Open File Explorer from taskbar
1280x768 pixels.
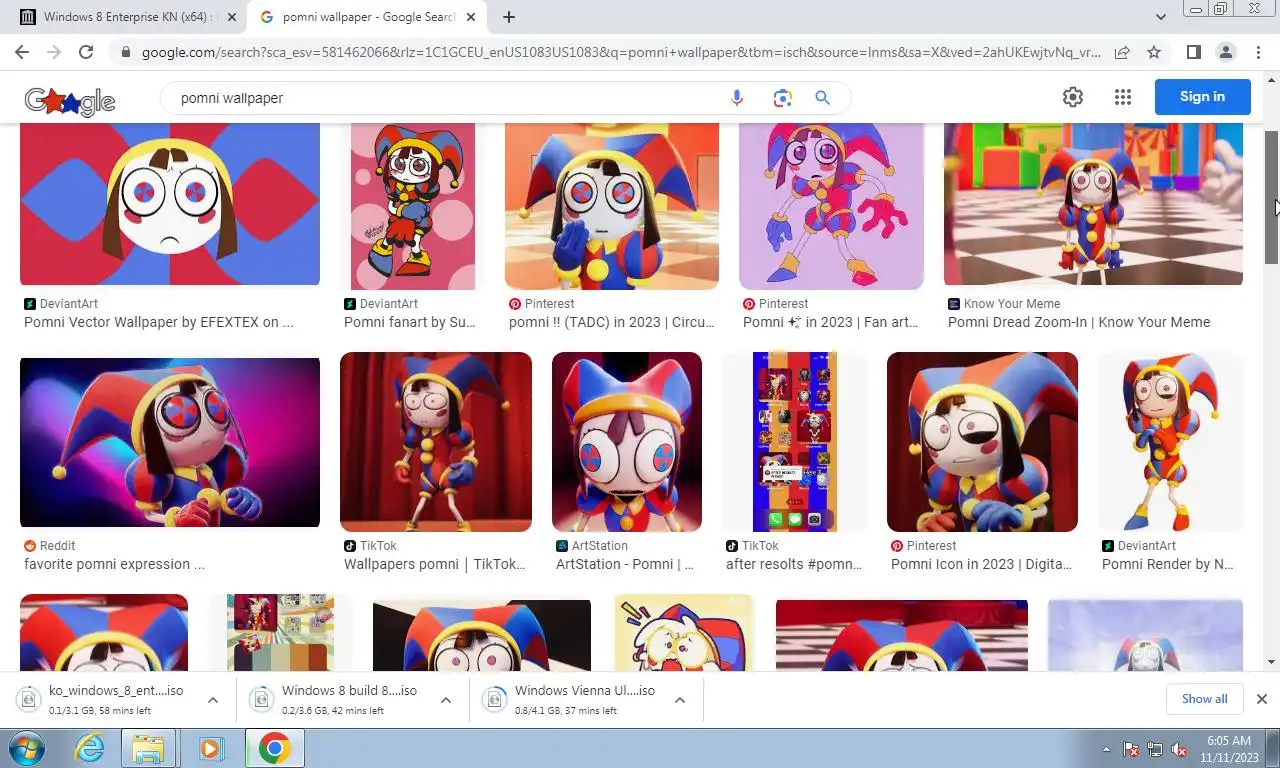[x=148, y=748]
